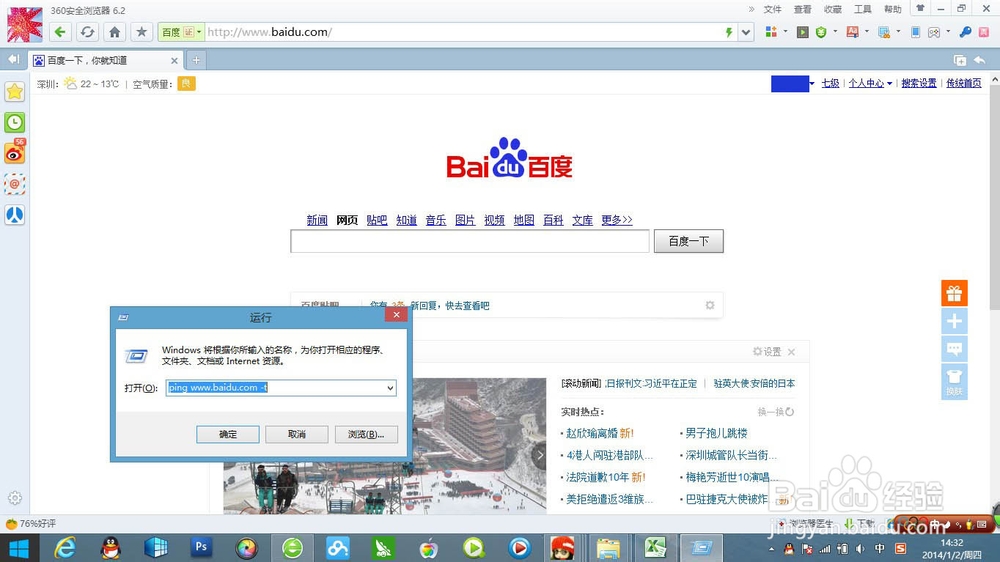Open the 收藏 menu
Viewport: 1000px width, 562px height.
click(832, 9)
